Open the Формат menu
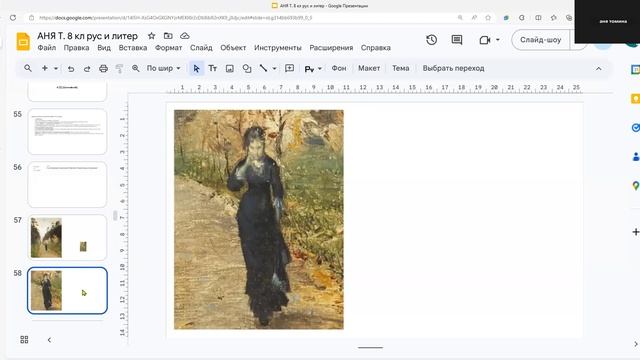The height and width of the screenshot is (360, 640). [168, 48]
